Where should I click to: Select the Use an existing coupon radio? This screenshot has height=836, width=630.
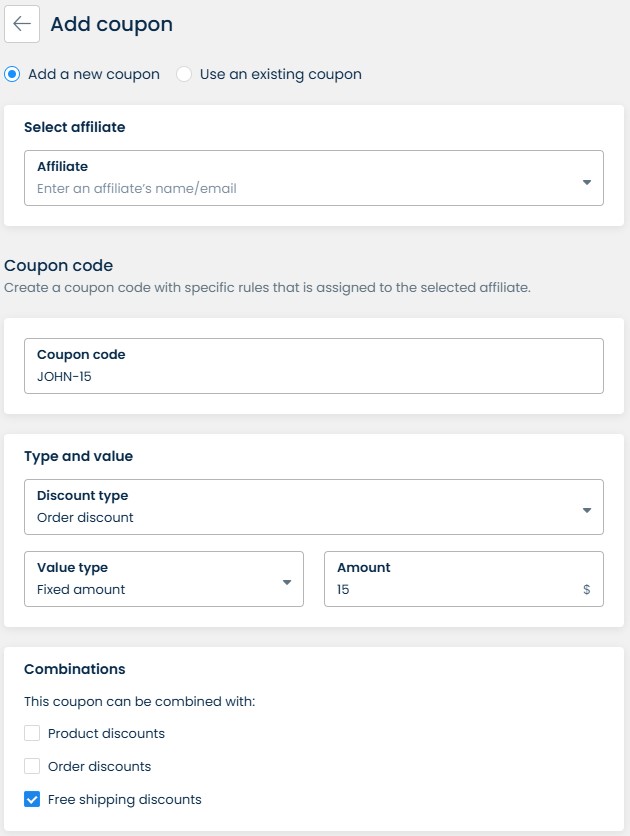[184, 74]
